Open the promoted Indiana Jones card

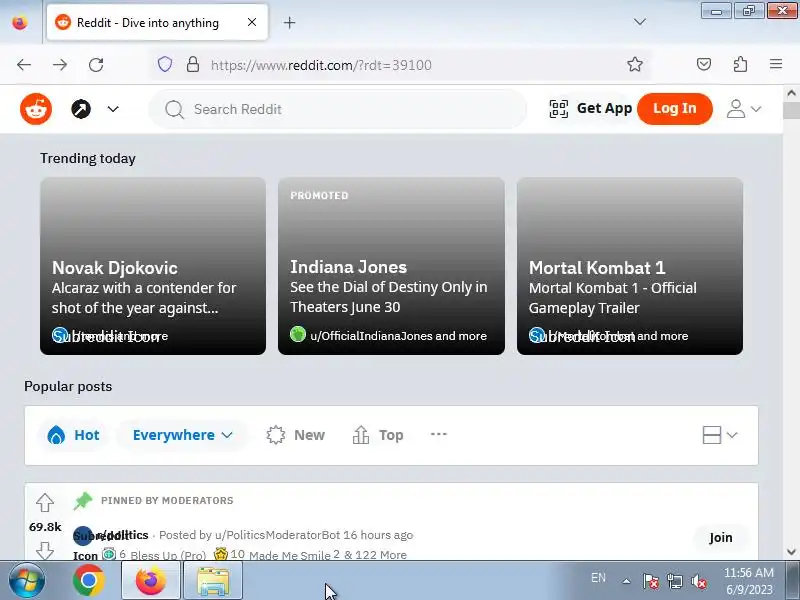[391, 266]
